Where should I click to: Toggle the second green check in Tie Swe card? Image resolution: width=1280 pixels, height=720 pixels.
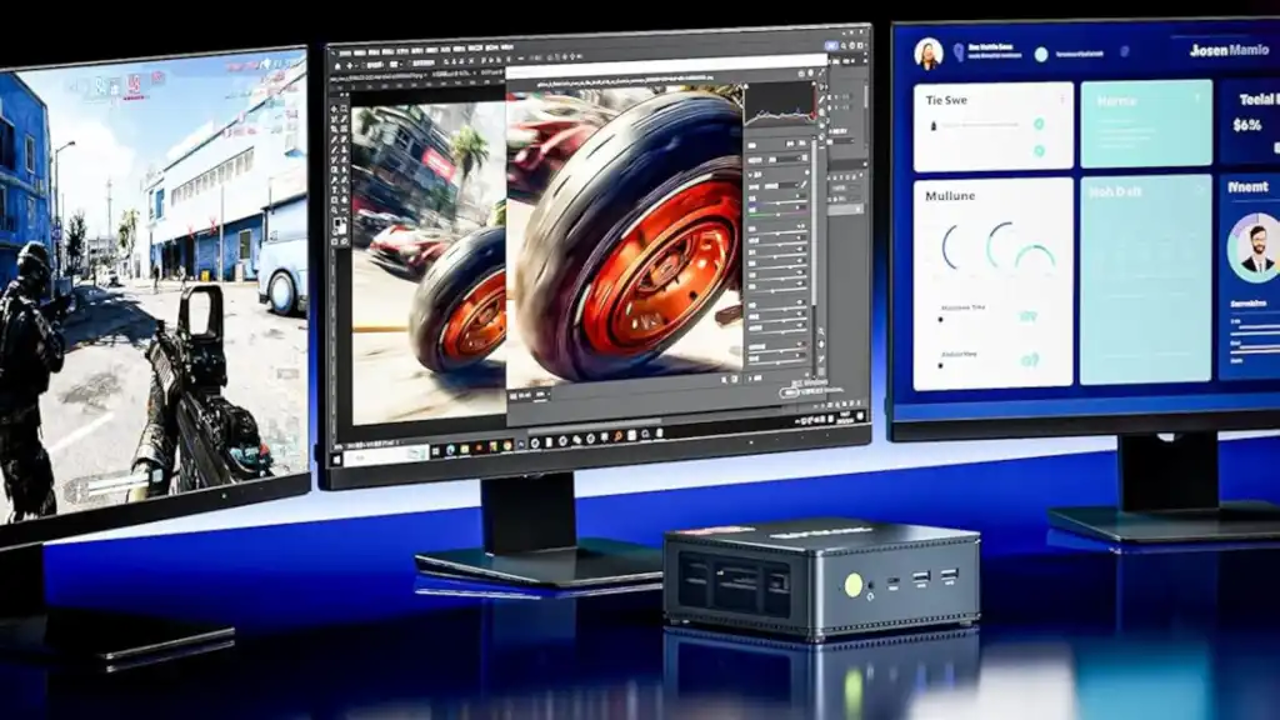tap(1039, 151)
